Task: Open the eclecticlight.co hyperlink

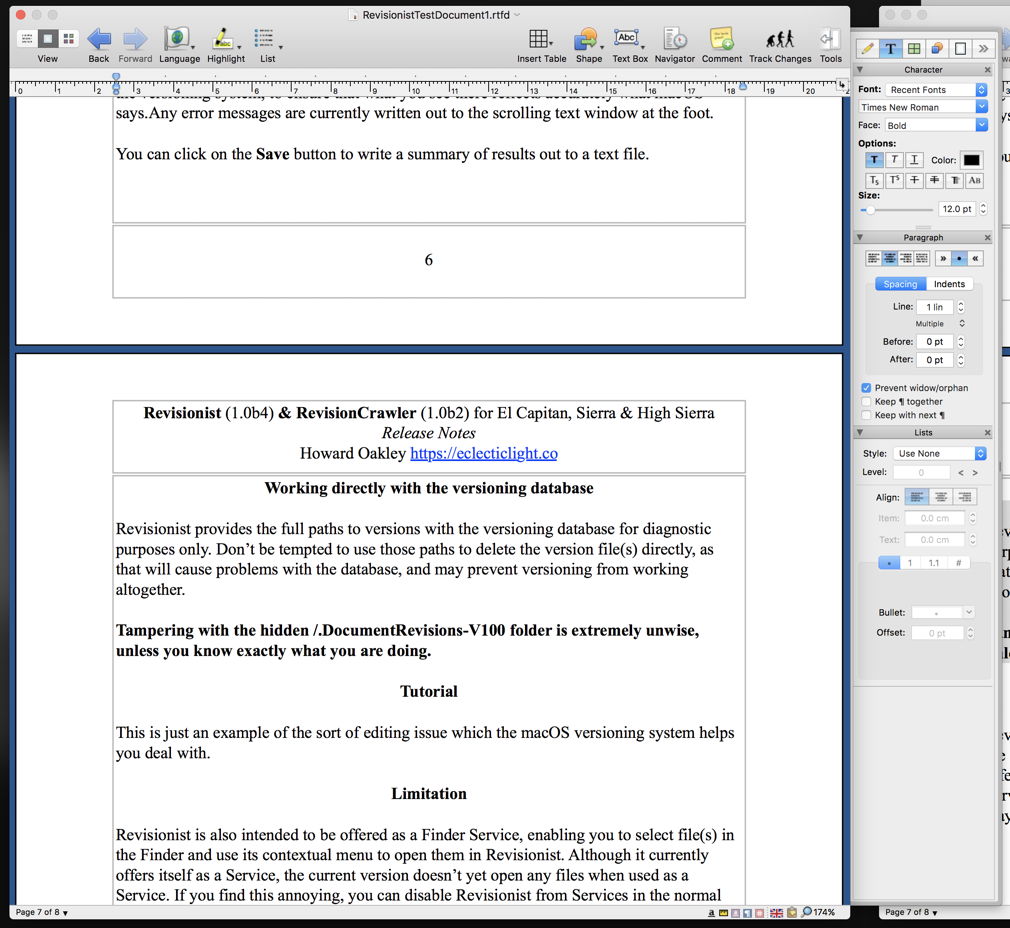Action: coord(484,453)
